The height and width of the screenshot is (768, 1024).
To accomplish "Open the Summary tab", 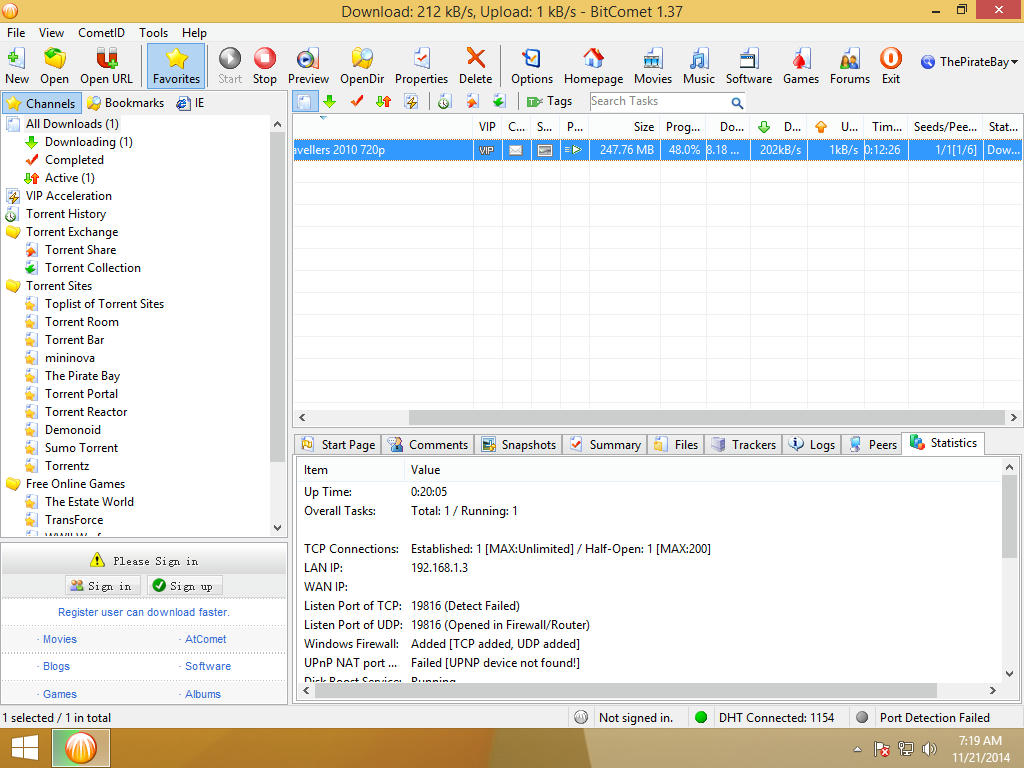I will [x=605, y=445].
